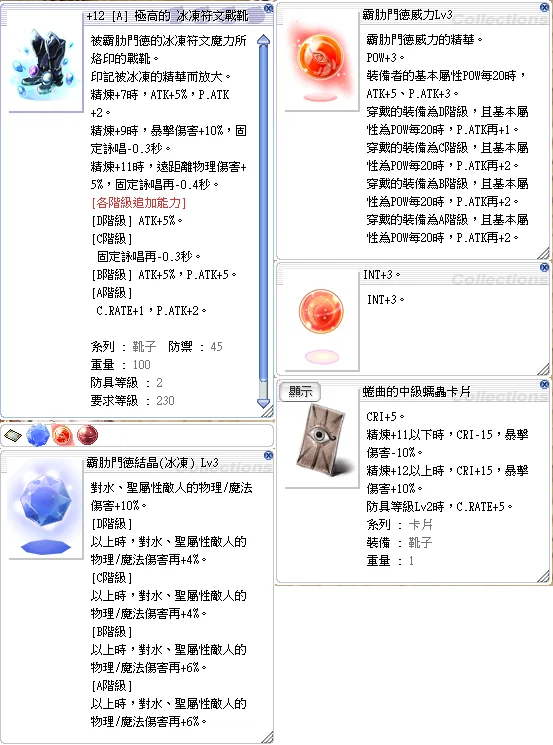Click the line C.RATE+1，P.ATK+2
Image resolution: width=553 pixels, height=745 pixels.
point(152,311)
